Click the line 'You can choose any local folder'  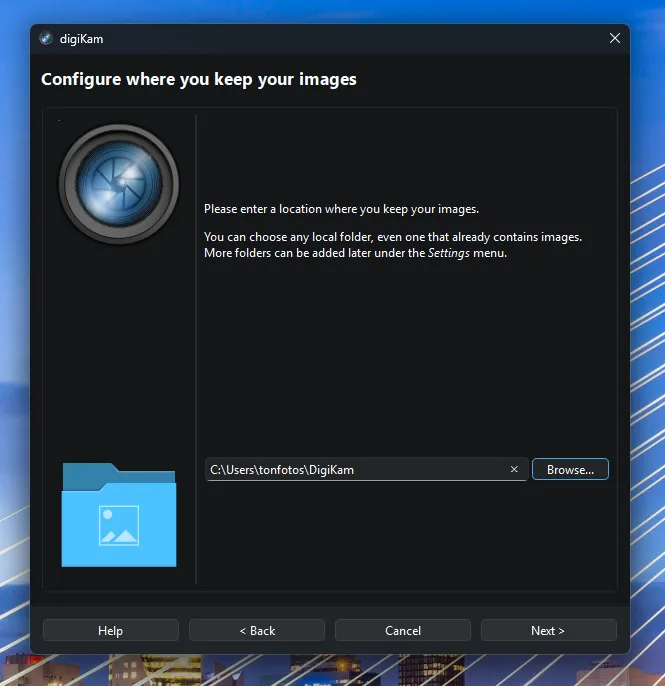(x=393, y=237)
